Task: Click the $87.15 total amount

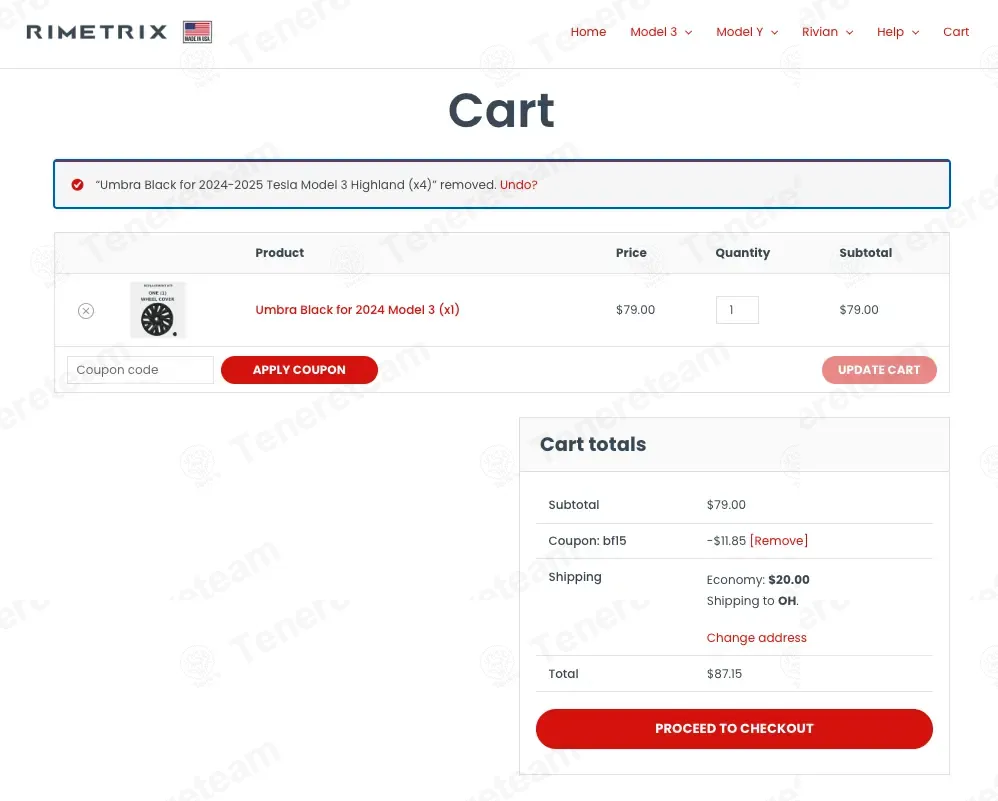Action: click(x=724, y=674)
